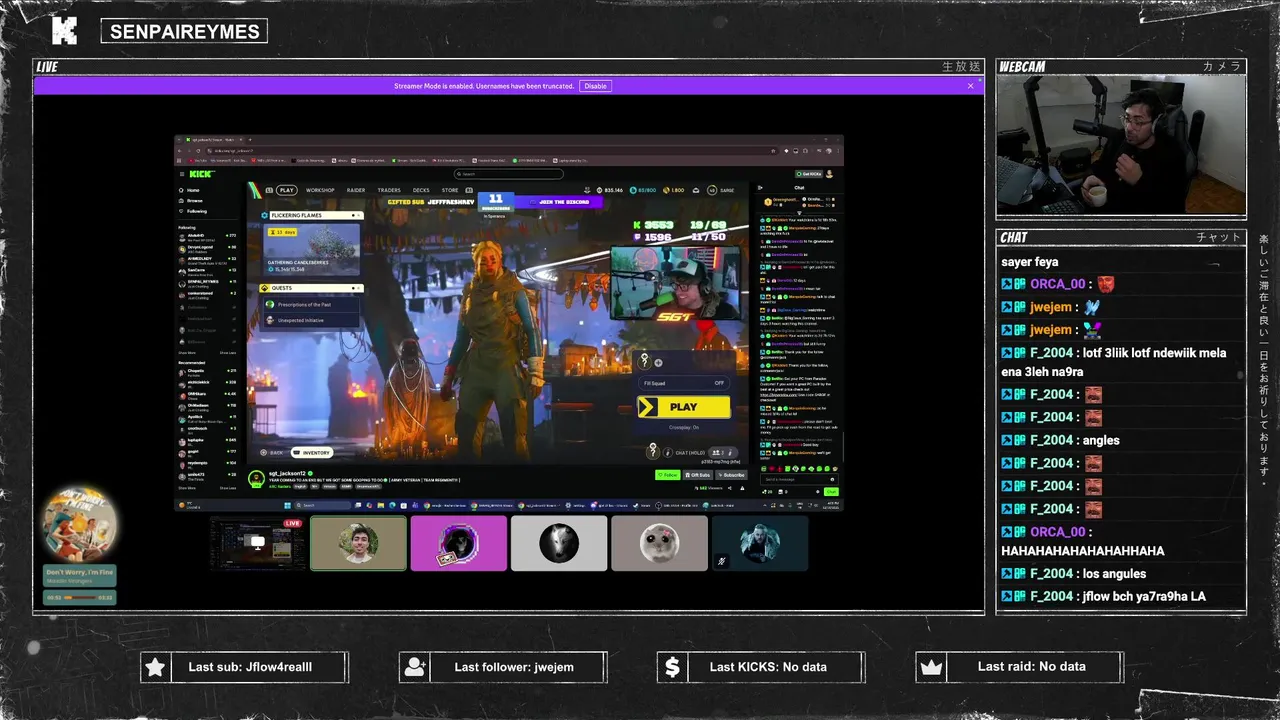Focus the Kick search field

[x=508, y=174]
